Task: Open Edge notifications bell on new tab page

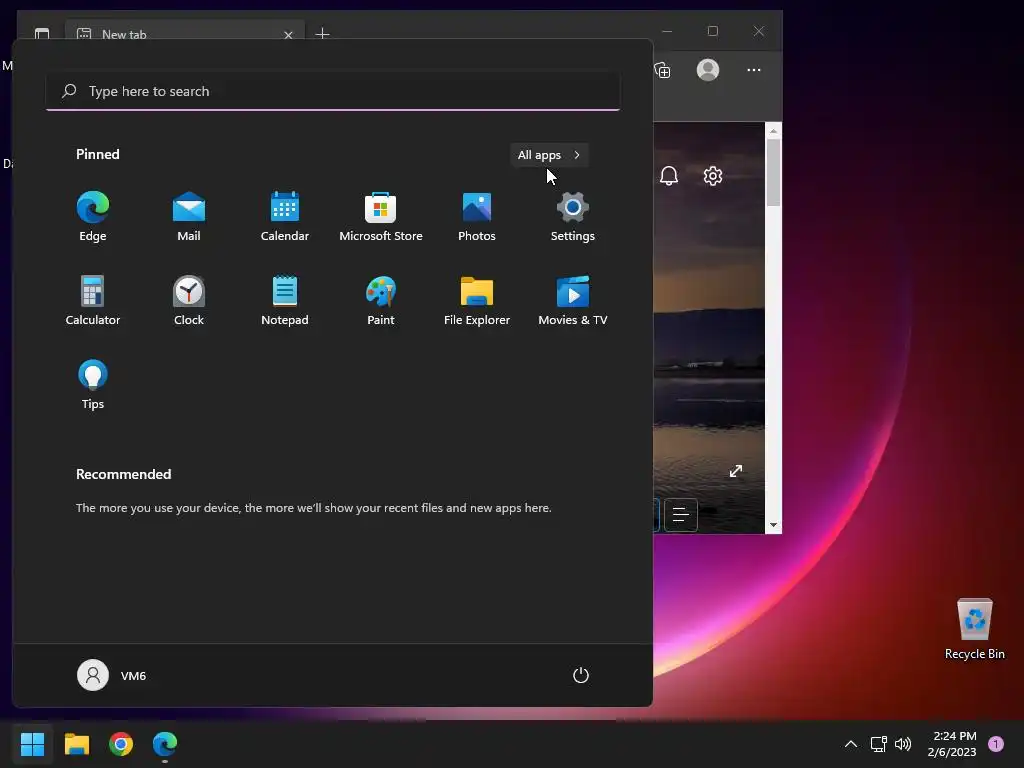Action: [x=669, y=176]
